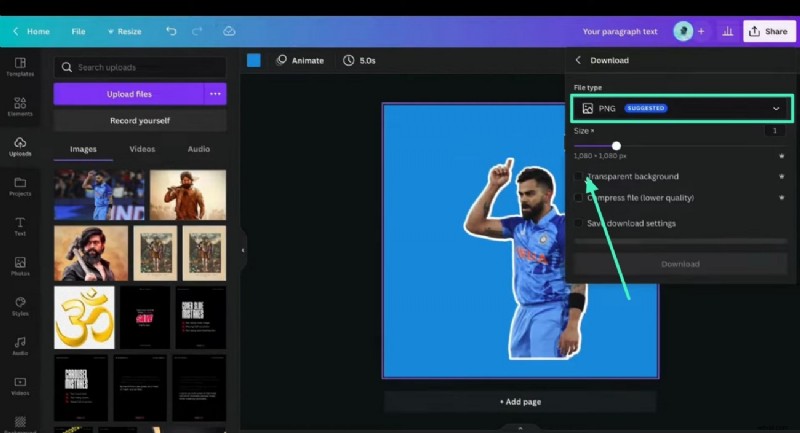Go to Home

tap(32, 32)
